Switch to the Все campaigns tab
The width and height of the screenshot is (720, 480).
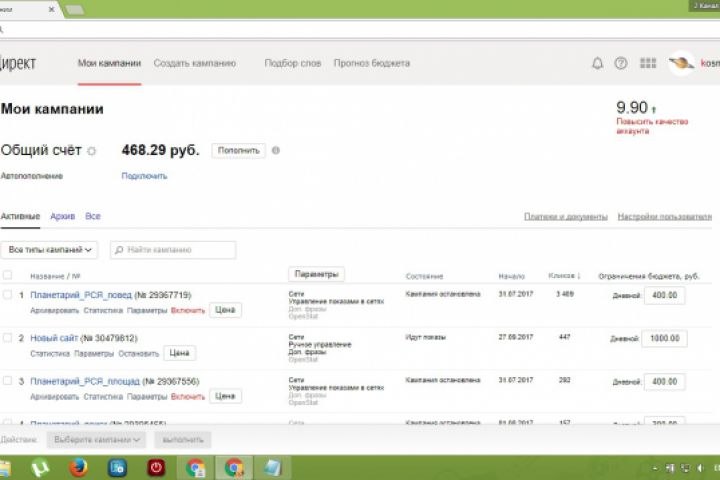point(93,216)
